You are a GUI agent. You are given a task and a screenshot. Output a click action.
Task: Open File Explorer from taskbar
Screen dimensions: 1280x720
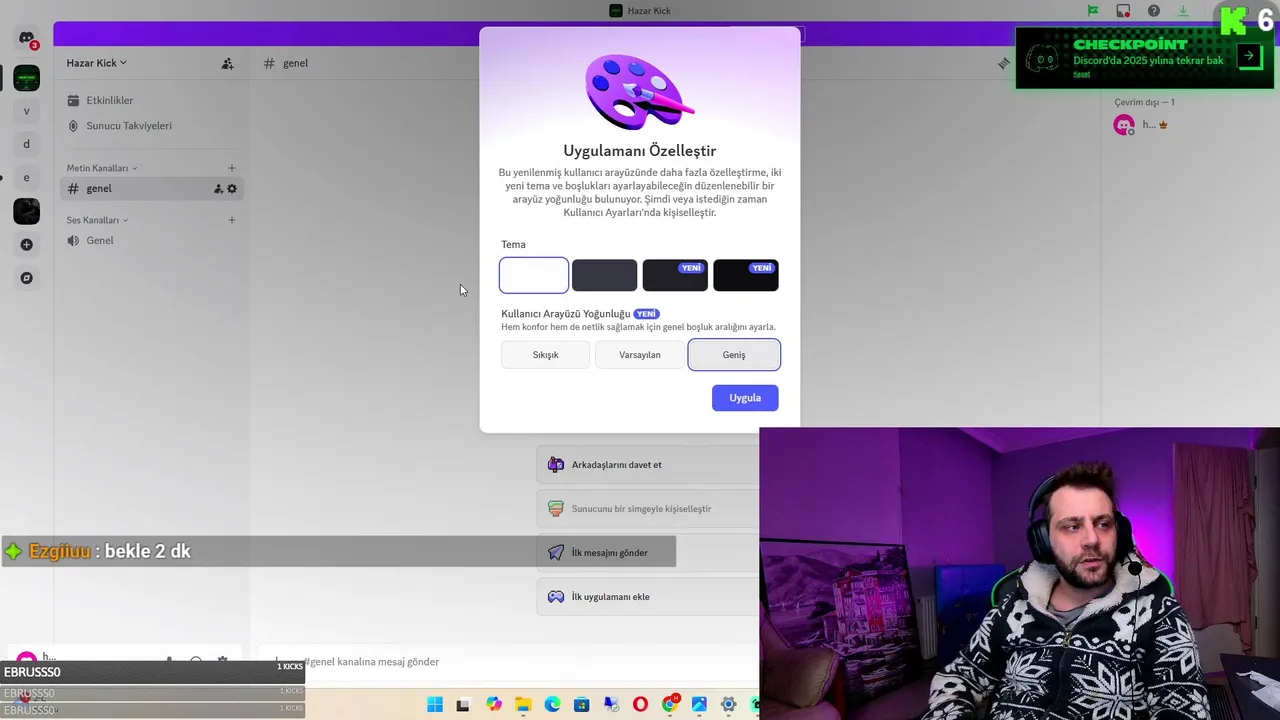click(523, 705)
